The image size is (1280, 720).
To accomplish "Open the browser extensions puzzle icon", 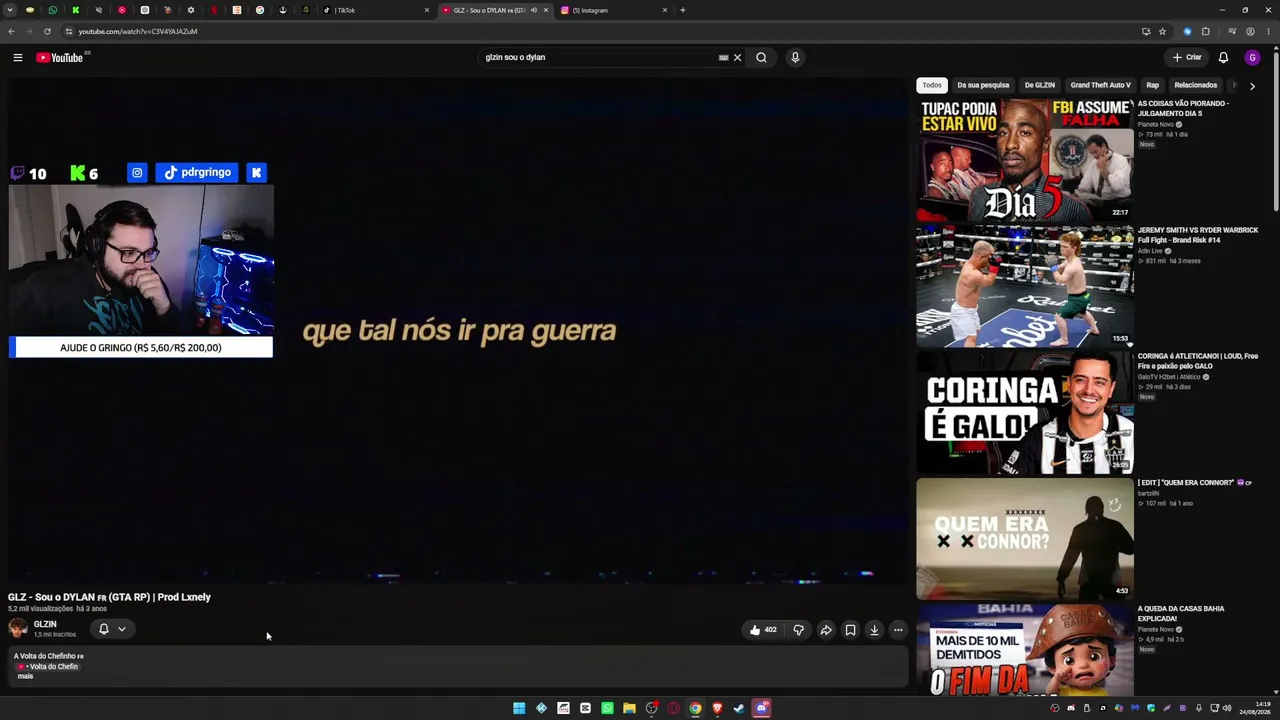I will pos(1205,31).
